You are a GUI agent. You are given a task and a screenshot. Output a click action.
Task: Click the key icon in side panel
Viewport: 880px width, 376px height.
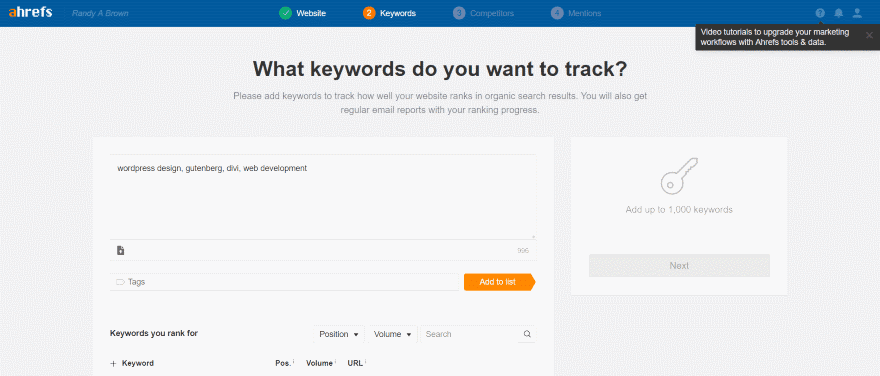coord(679,176)
